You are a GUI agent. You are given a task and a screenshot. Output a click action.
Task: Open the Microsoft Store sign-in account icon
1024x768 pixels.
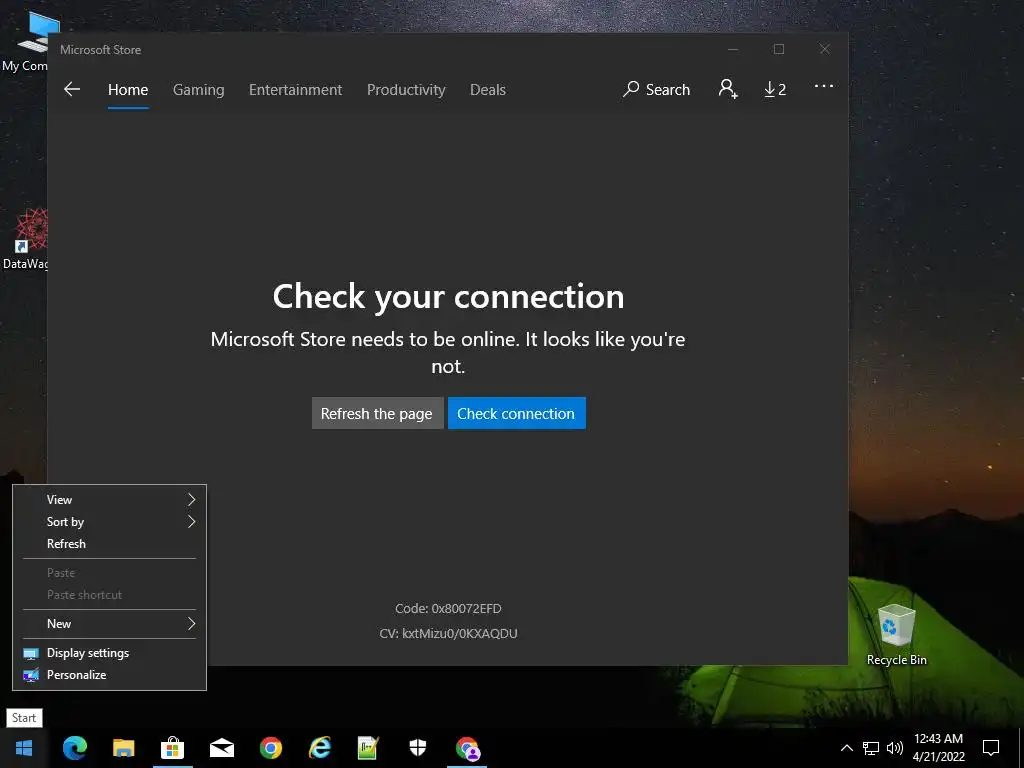[x=728, y=89]
